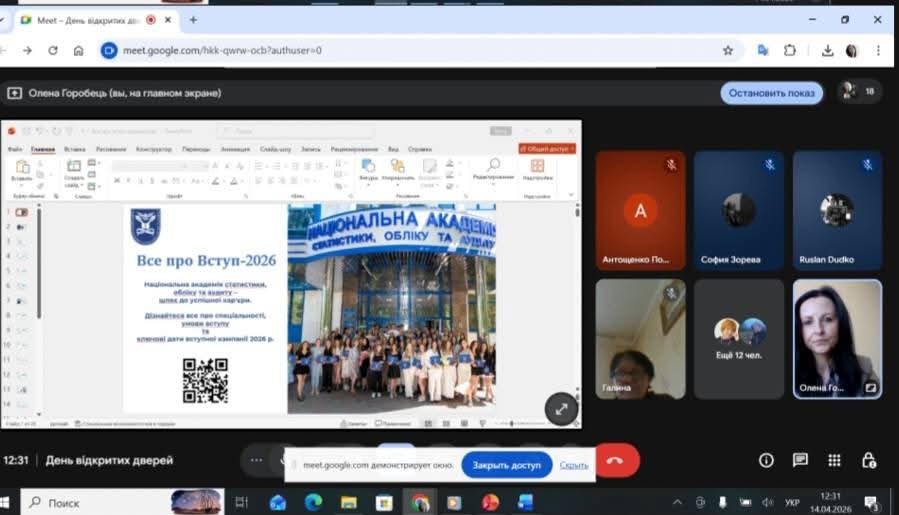Open the meeting details info icon
The width and height of the screenshot is (899, 515).
tap(766, 460)
